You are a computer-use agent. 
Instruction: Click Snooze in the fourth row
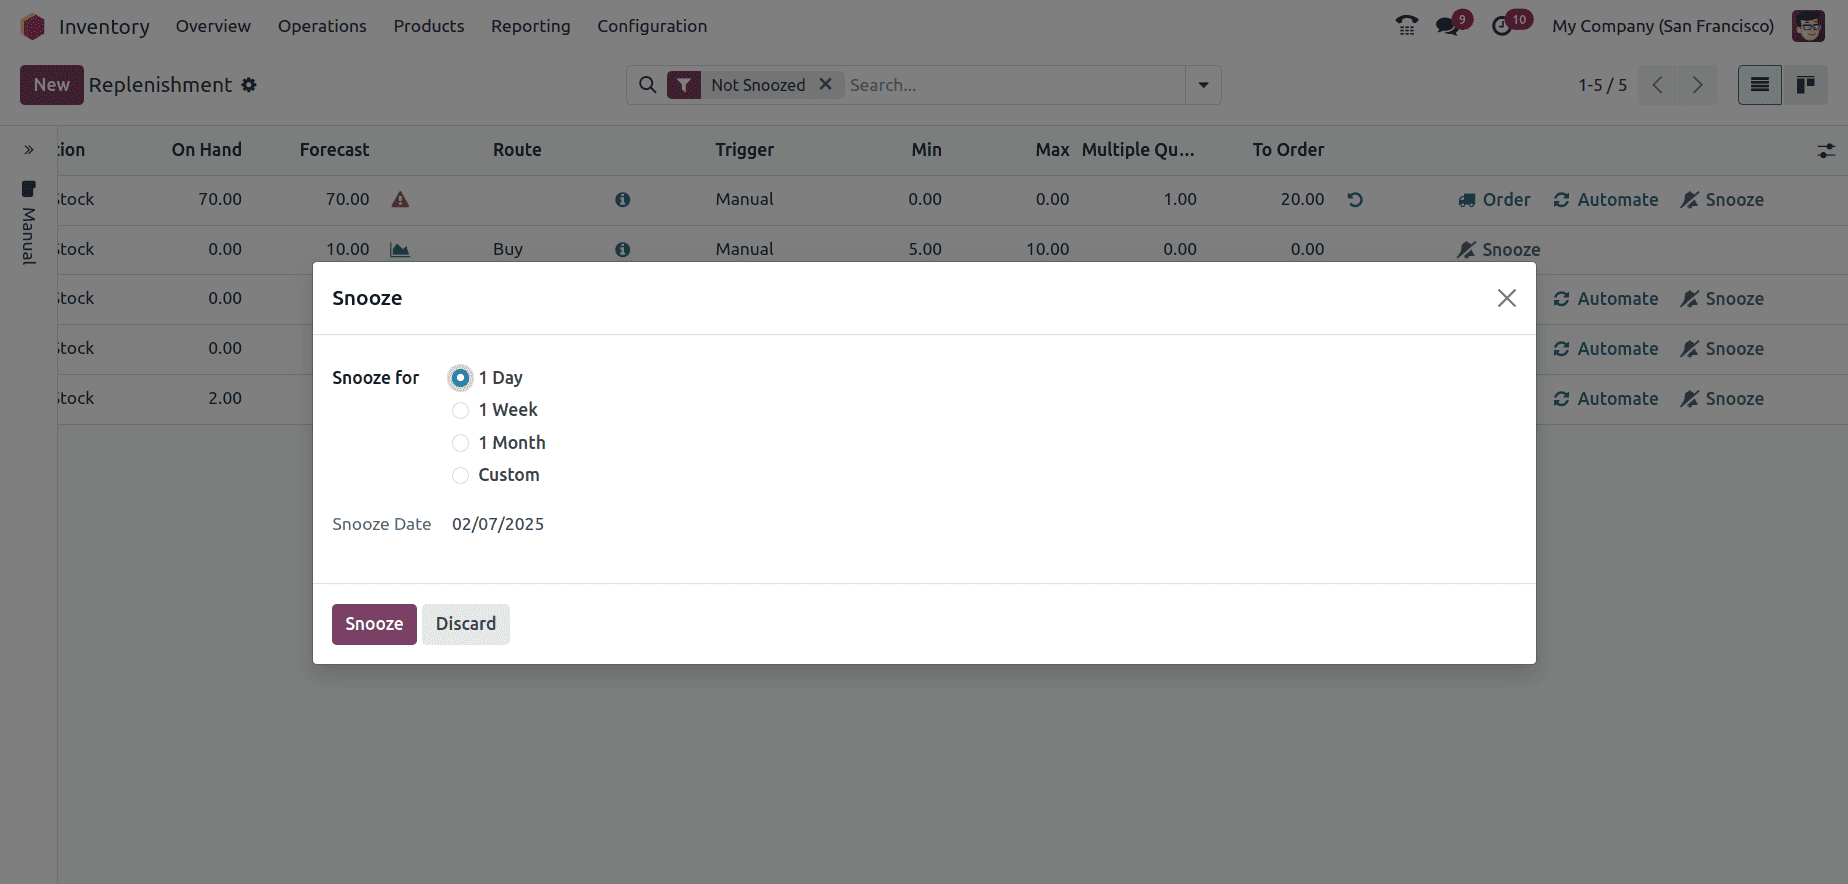pyautogui.click(x=1722, y=349)
